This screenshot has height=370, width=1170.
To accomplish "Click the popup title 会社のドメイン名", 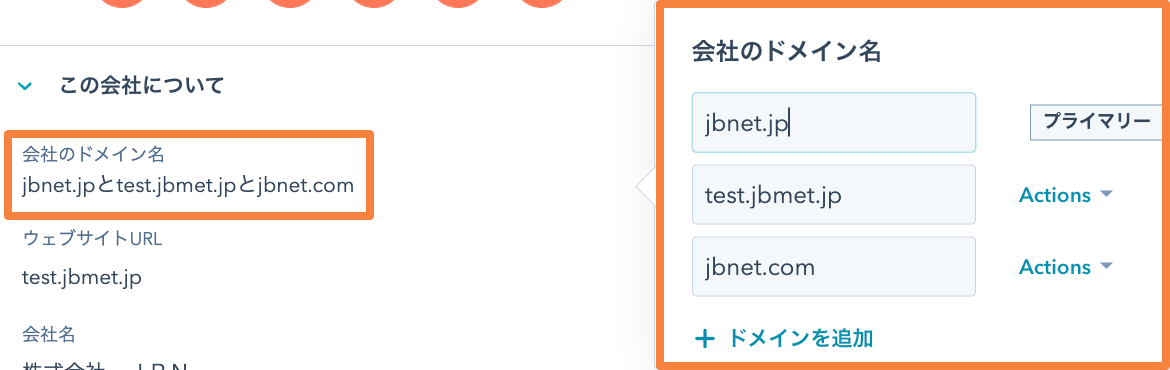I will [x=786, y=51].
